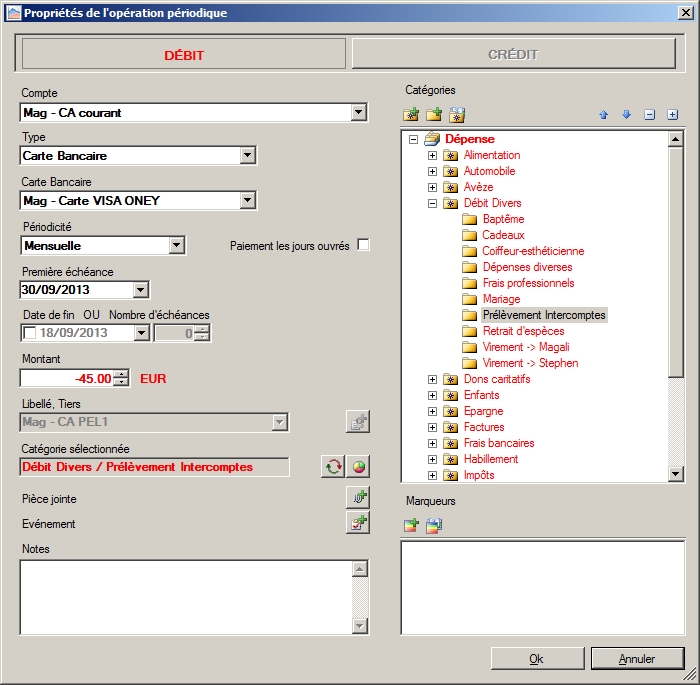Select Coiffeur-esthéticienne category
The height and width of the screenshot is (685, 700).
pyautogui.click(x=533, y=251)
